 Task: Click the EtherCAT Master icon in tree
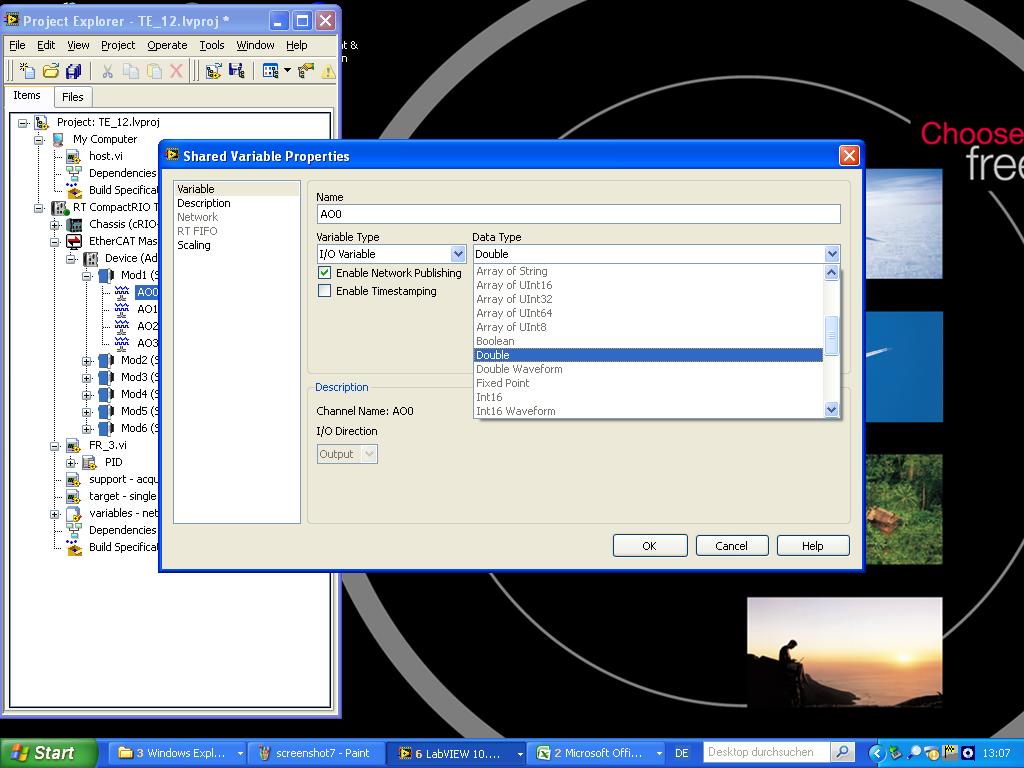[74, 241]
